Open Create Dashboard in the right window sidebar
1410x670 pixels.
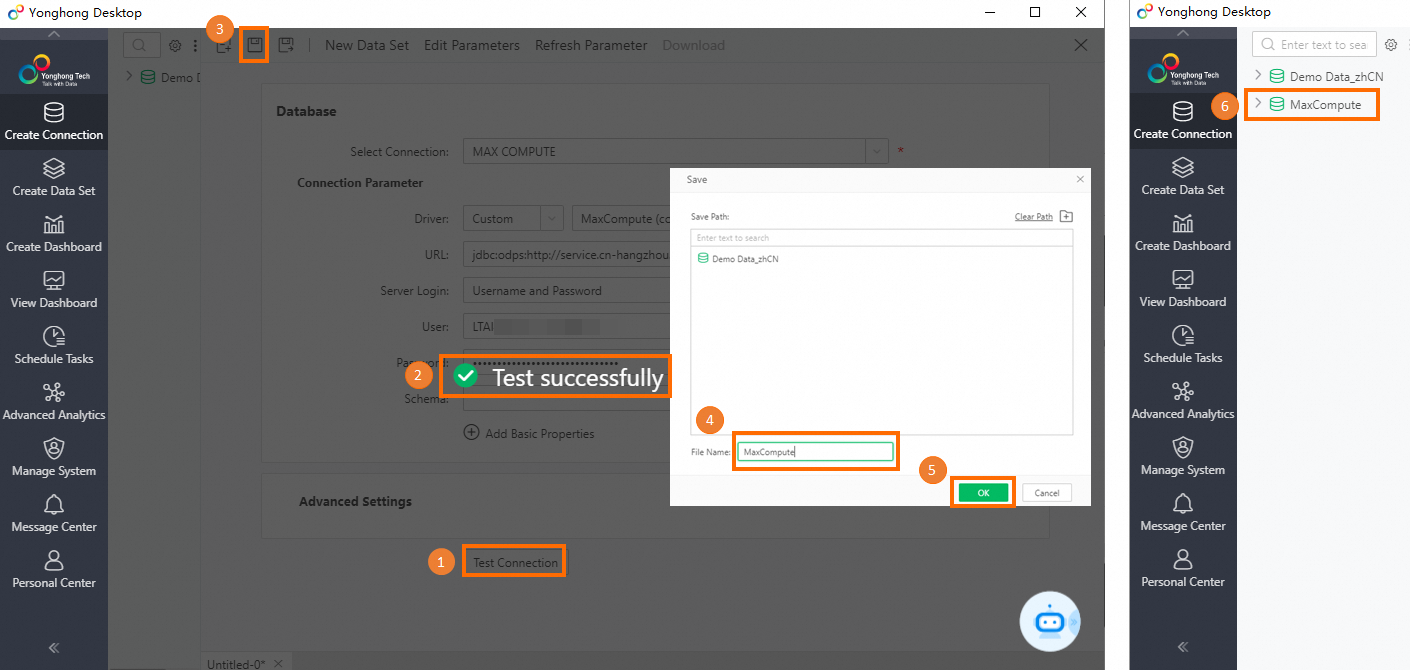[x=1183, y=233]
